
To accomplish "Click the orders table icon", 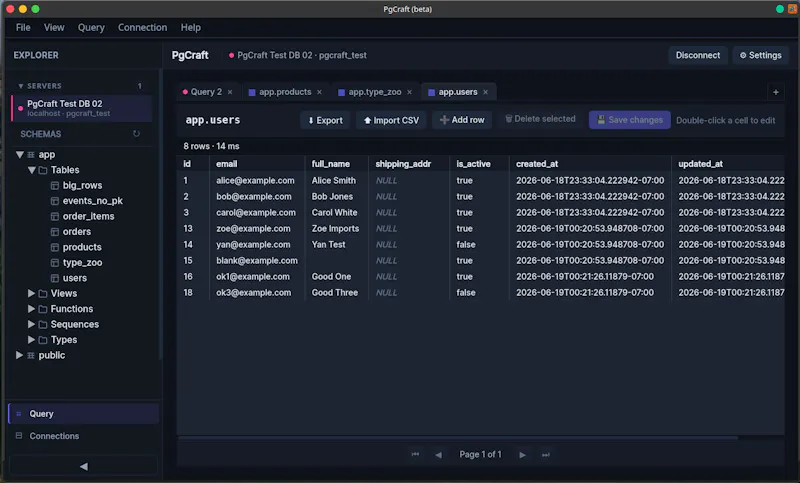I will [x=55, y=232].
